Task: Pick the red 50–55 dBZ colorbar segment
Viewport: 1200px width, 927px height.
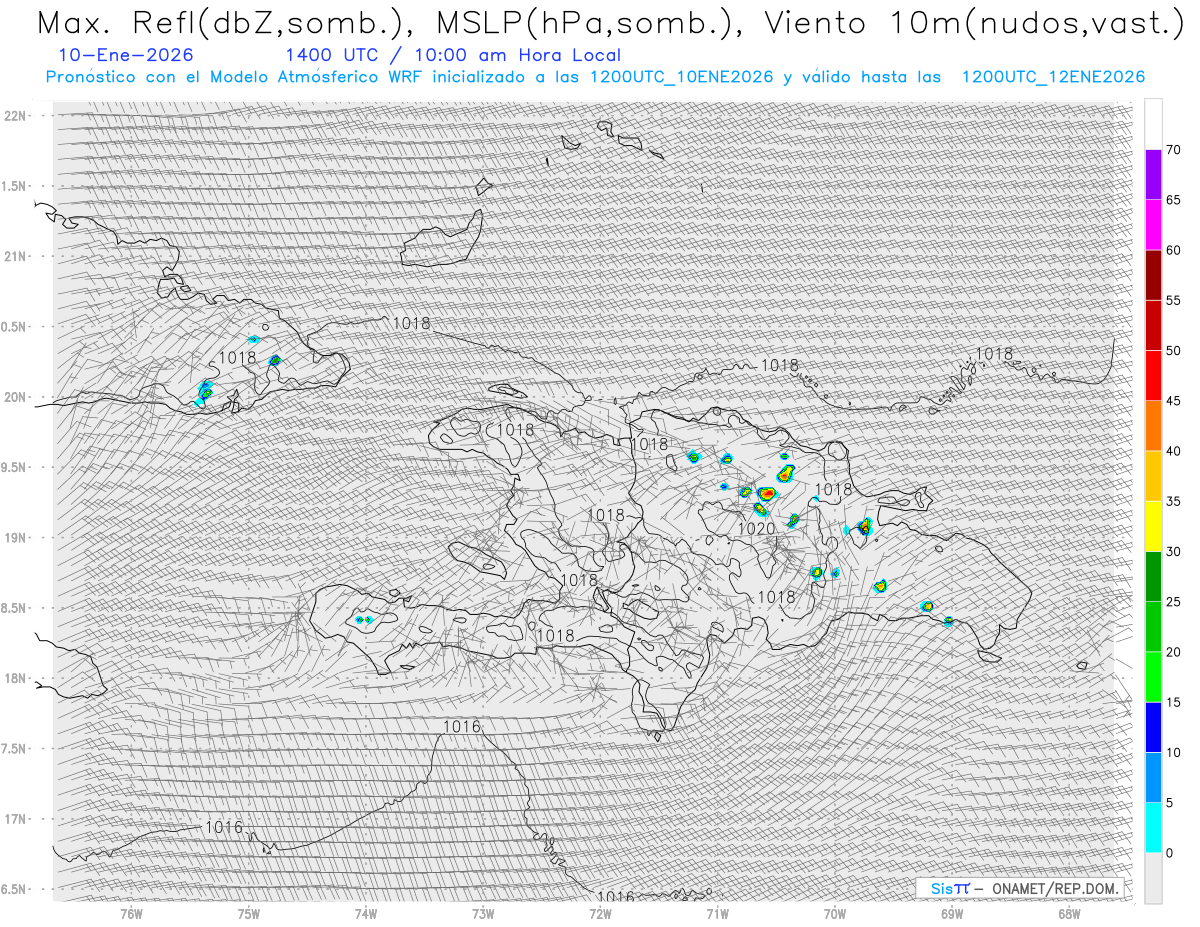Action: tap(1153, 325)
